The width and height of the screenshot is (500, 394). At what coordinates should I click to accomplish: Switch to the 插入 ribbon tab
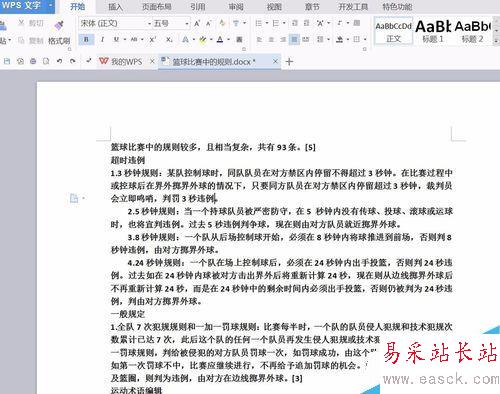click(115, 7)
